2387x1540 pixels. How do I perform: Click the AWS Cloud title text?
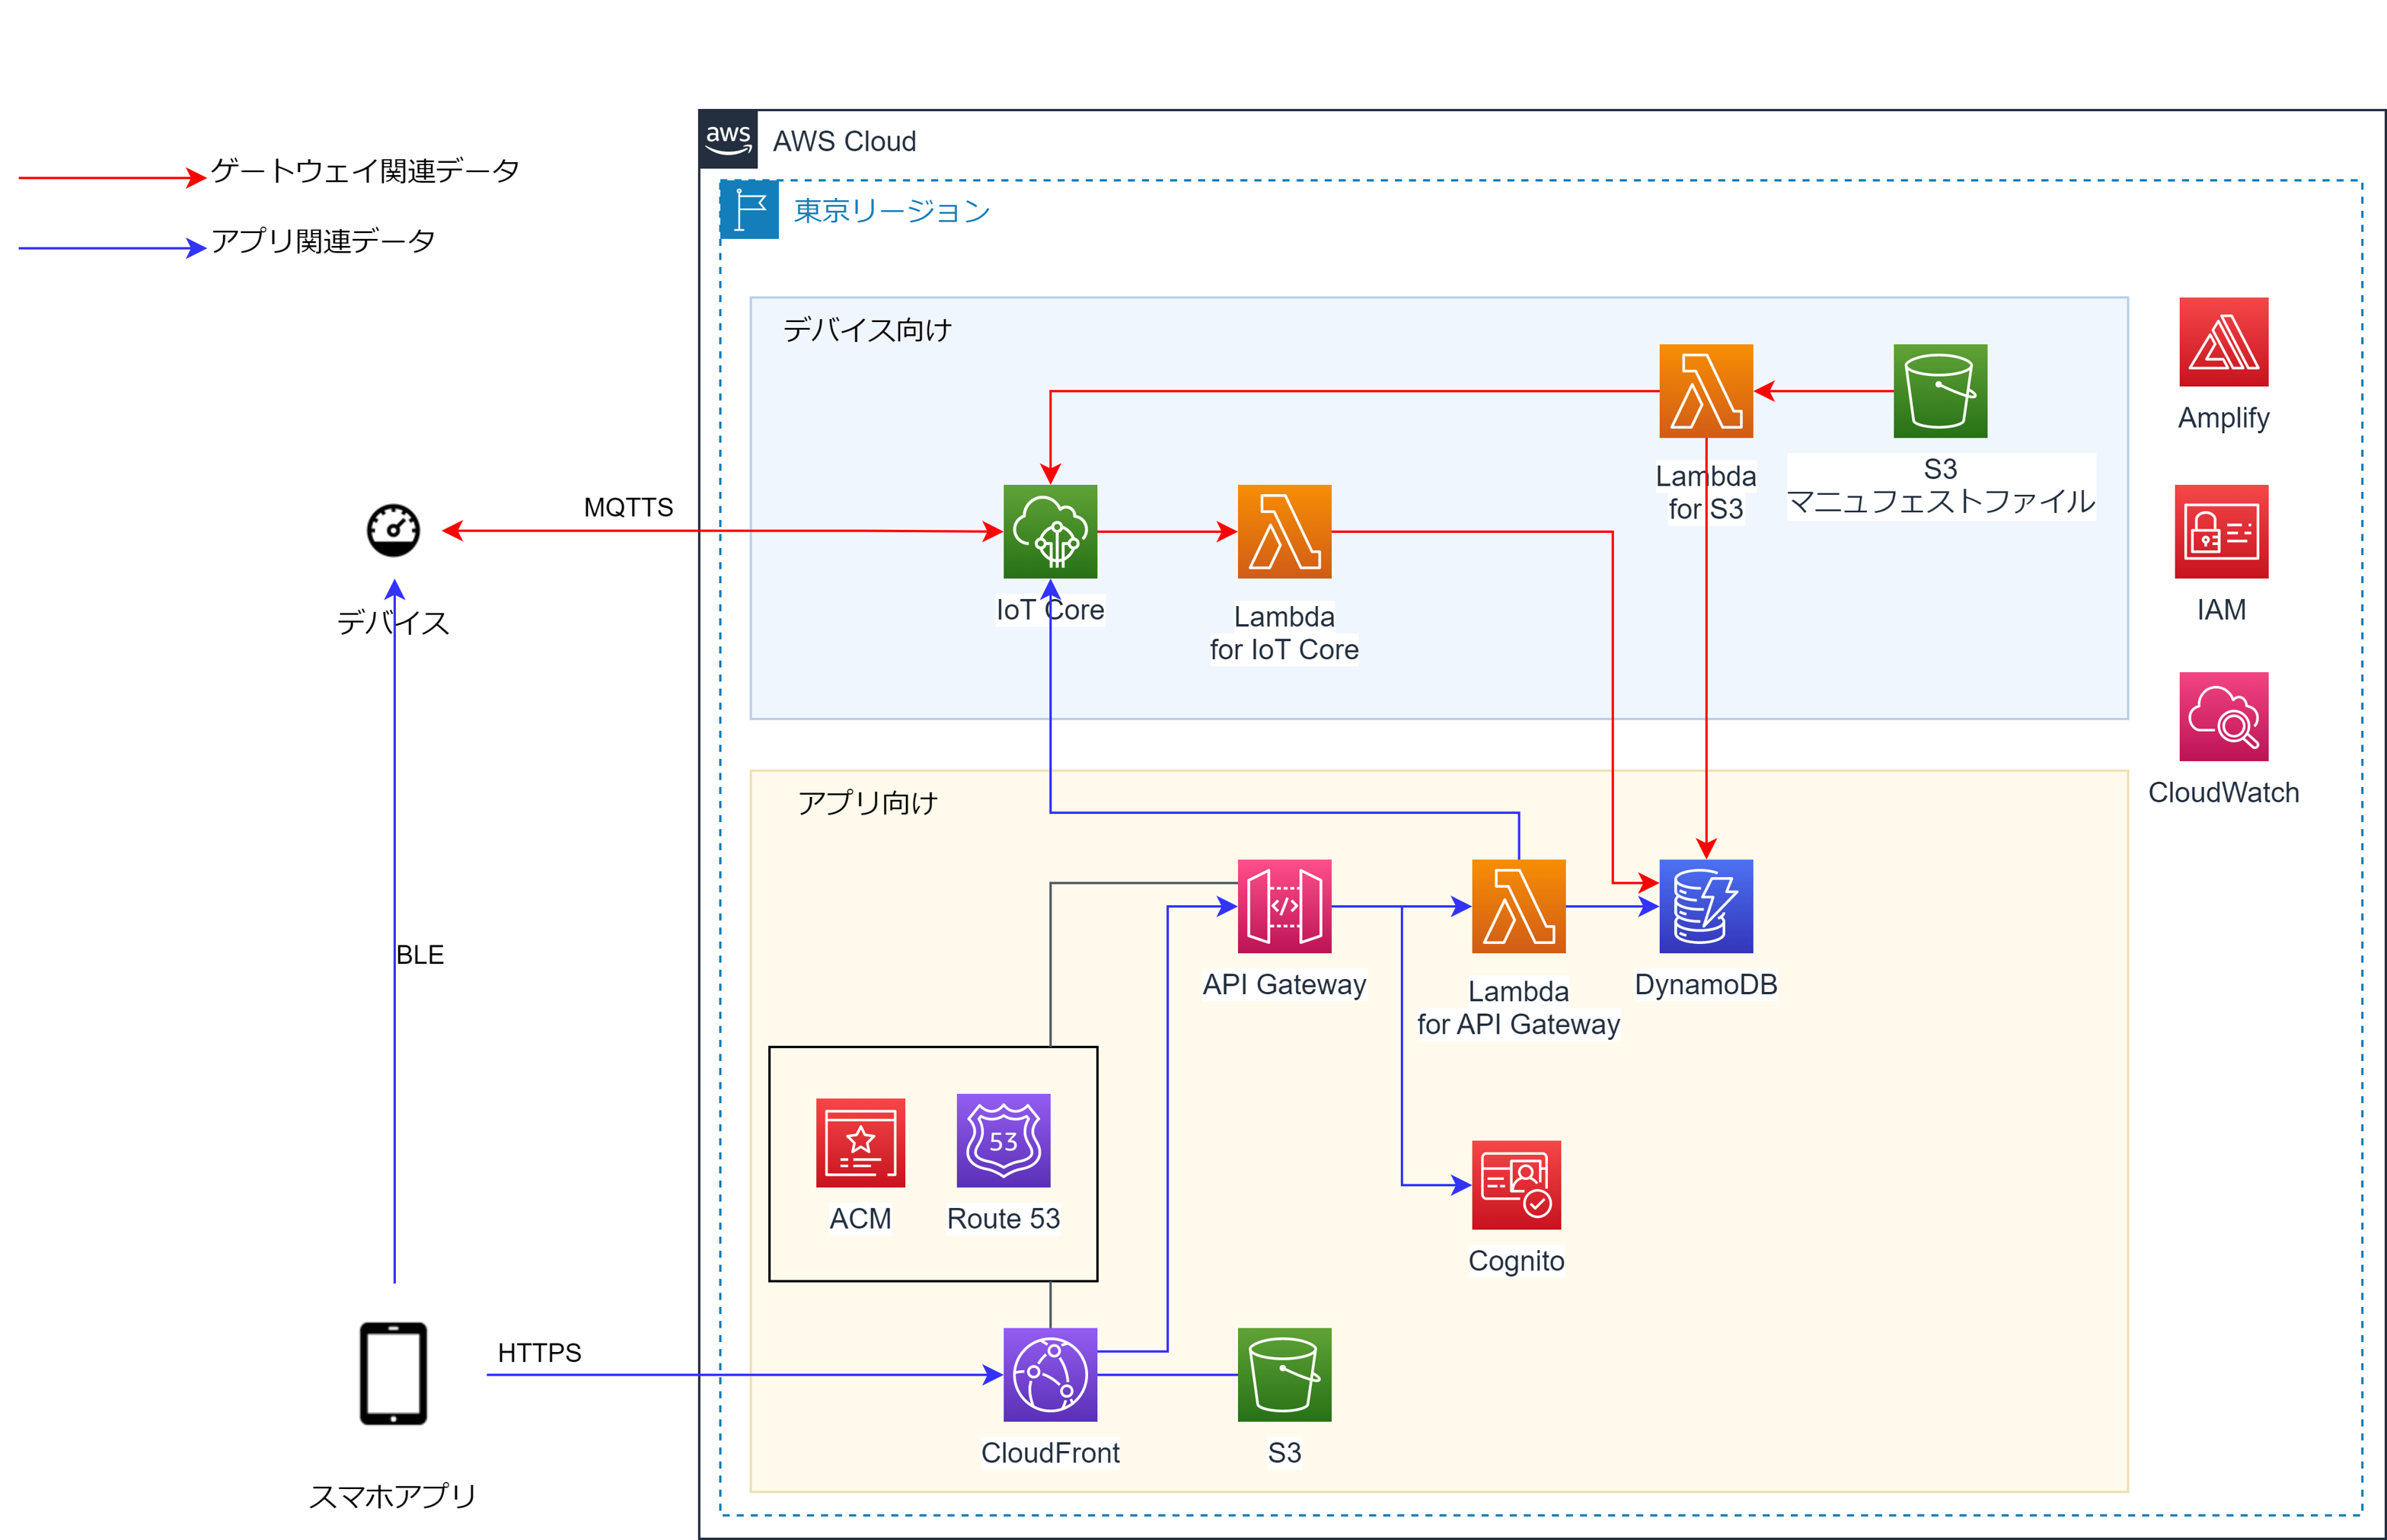(844, 141)
